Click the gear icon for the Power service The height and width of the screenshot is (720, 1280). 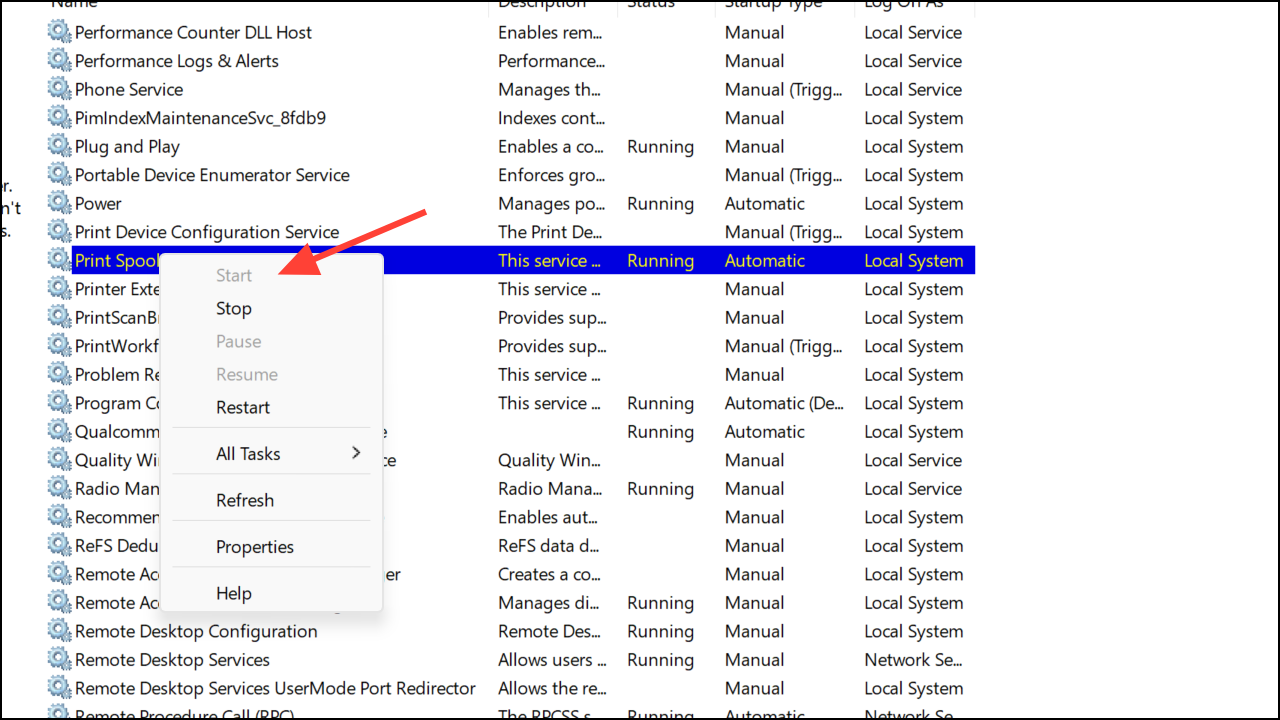click(60, 203)
